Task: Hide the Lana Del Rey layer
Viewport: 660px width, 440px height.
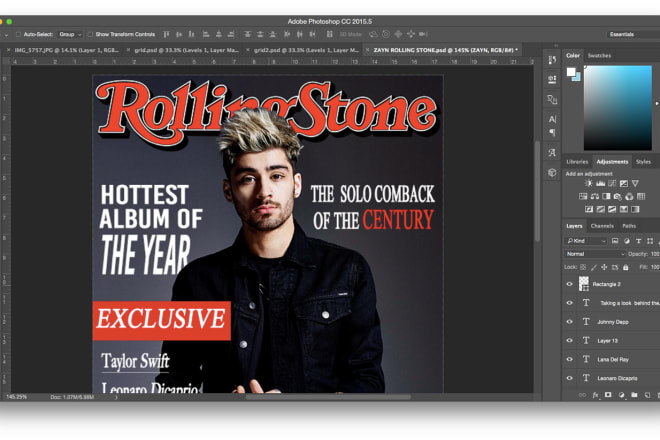Action: coord(570,360)
